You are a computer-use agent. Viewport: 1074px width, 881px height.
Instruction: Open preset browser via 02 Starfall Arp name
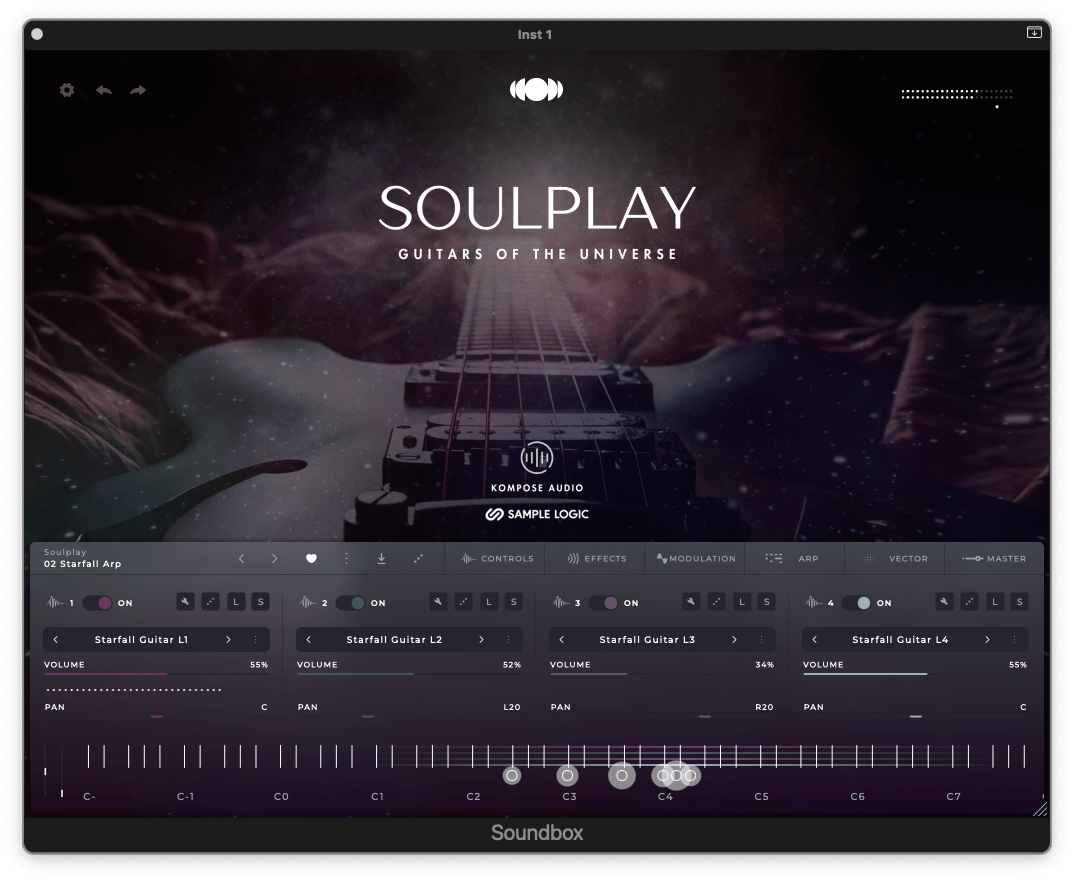pos(82,564)
